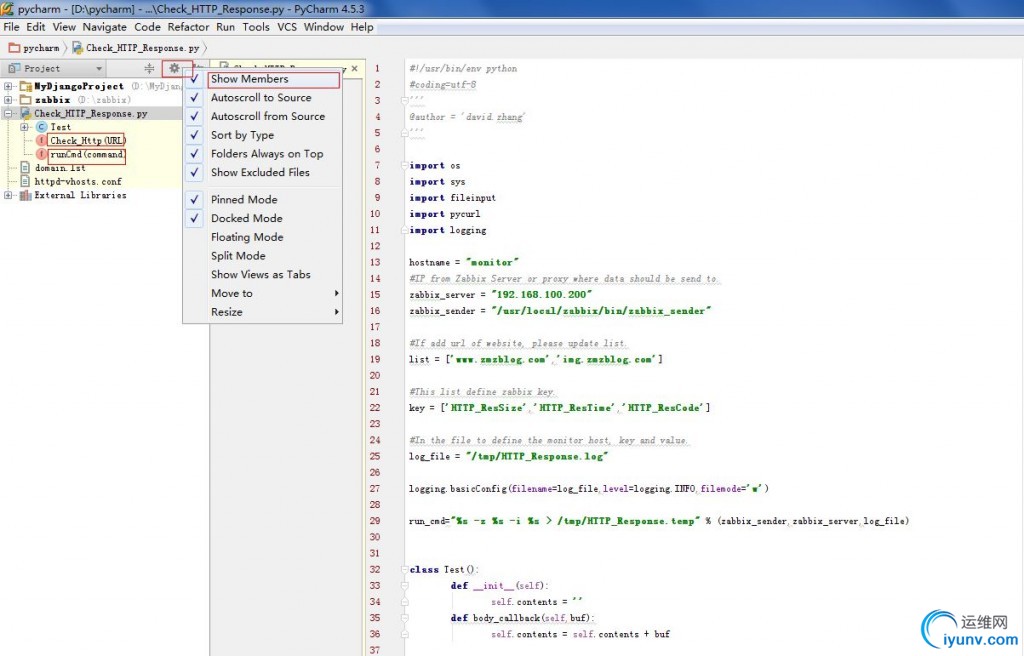The image size is (1024, 656).
Task: Click the pycharm folder icon in breadcrumb
Action: [14, 48]
